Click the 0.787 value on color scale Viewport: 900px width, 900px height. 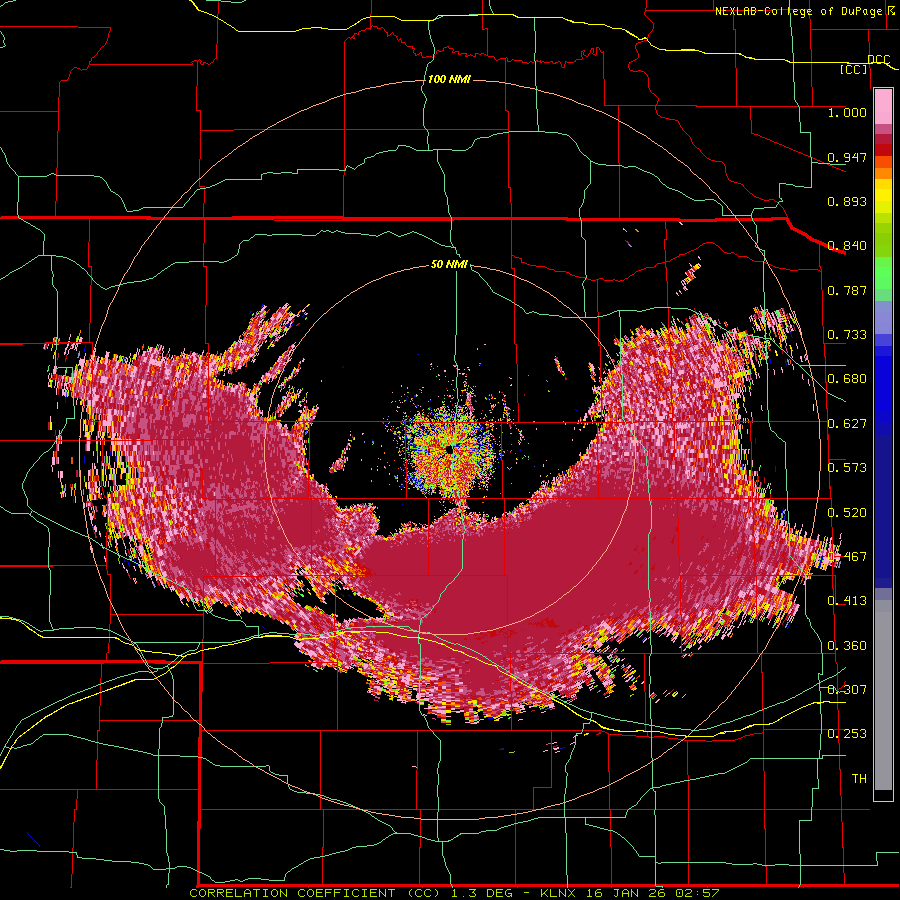click(847, 290)
